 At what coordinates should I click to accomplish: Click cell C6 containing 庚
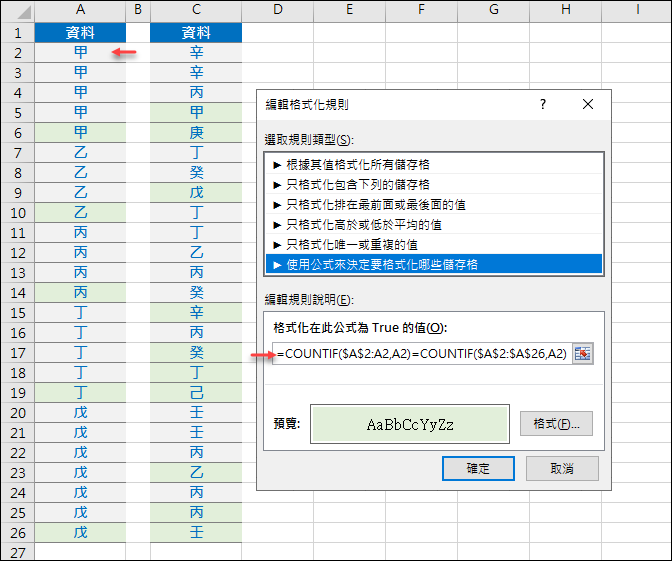(196, 133)
